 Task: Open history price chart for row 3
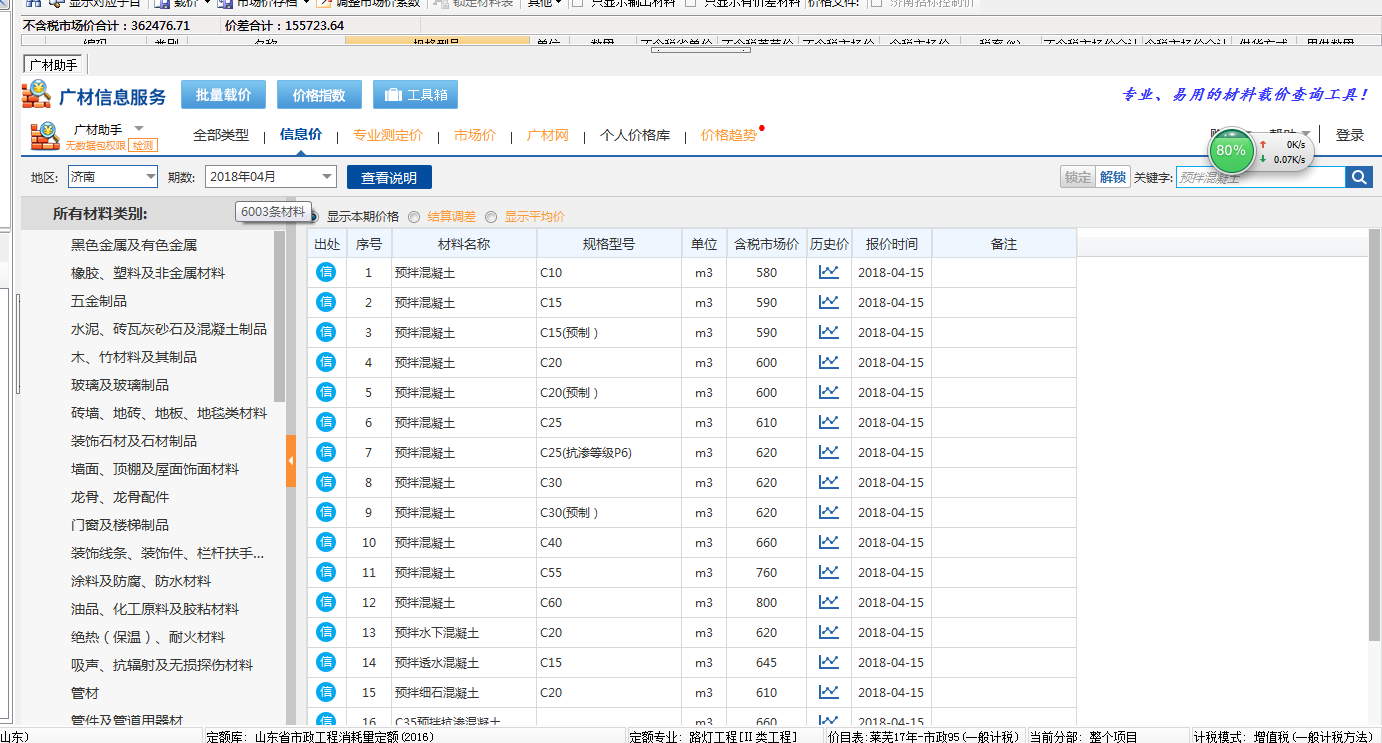click(x=829, y=332)
